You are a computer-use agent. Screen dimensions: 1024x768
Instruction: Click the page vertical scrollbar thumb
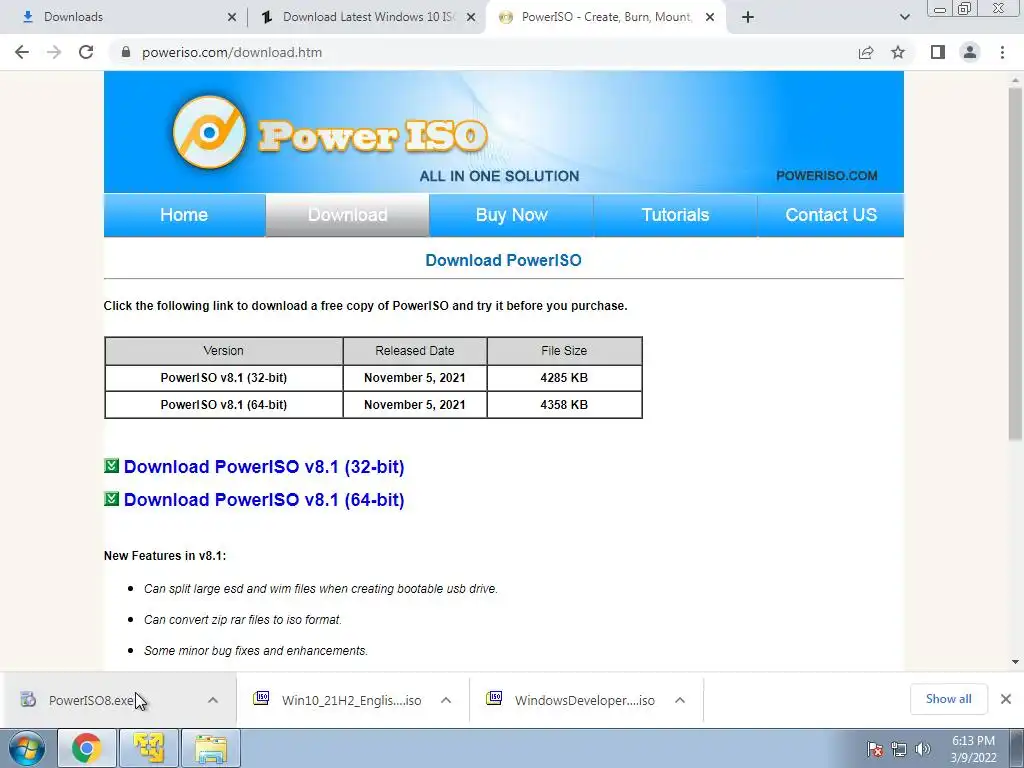[1015, 263]
